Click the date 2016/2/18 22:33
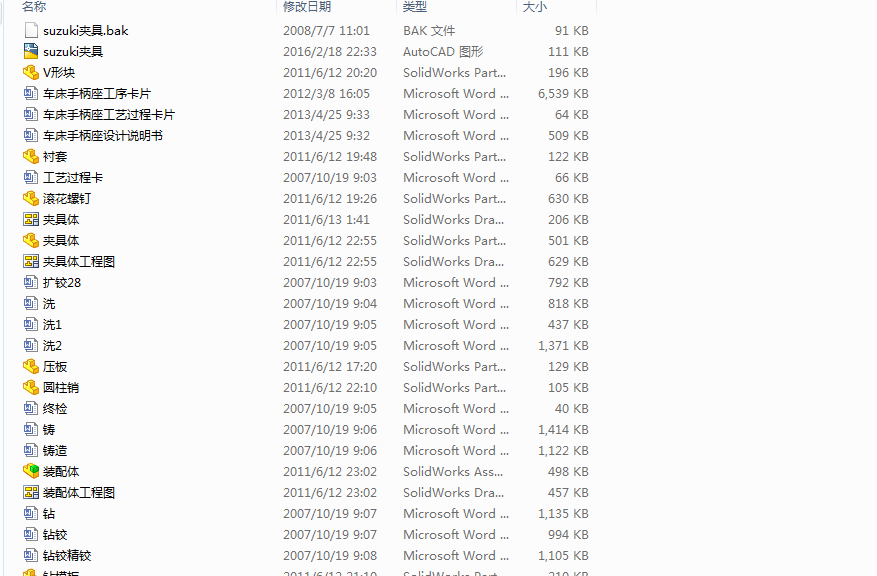This screenshot has height=576, width=877. [330, 51]
